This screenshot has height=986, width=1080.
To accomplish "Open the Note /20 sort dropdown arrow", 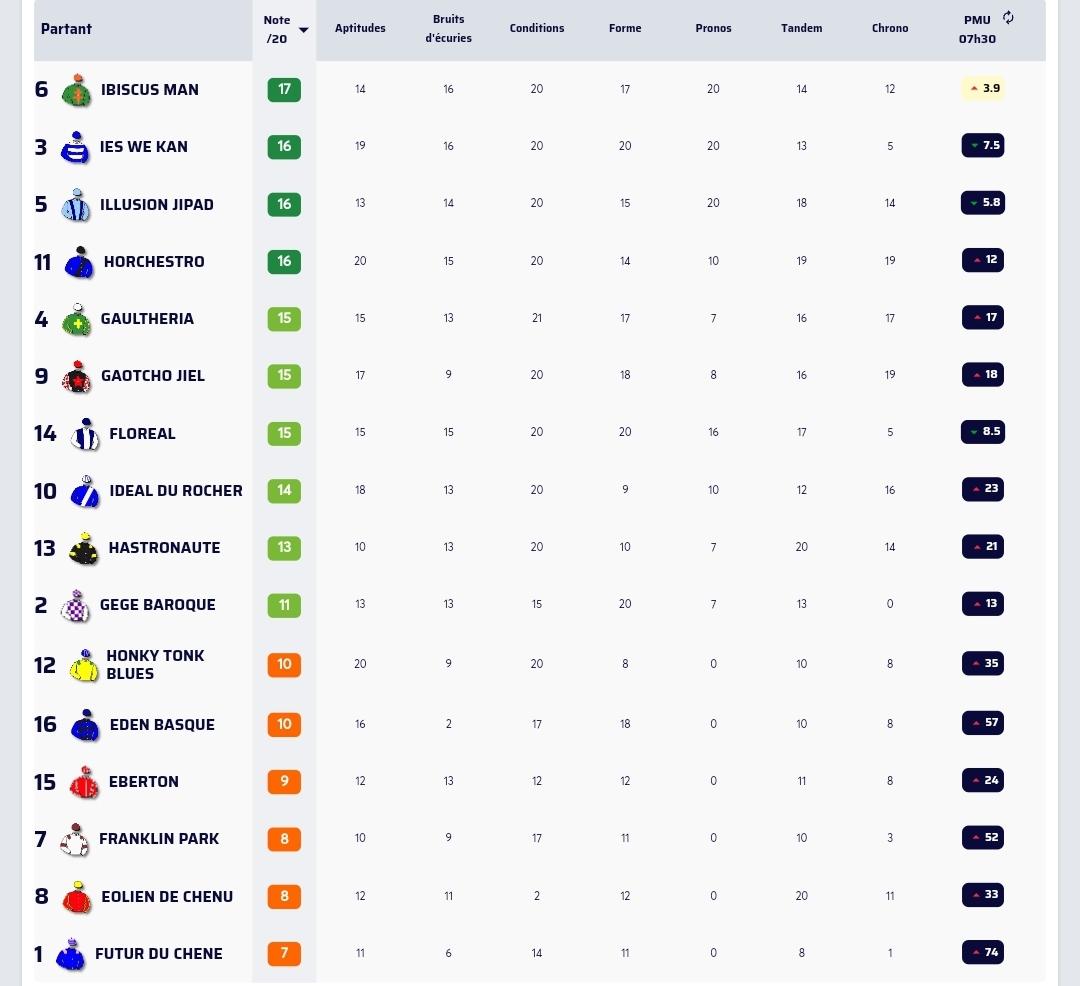I will click(303, 30).
